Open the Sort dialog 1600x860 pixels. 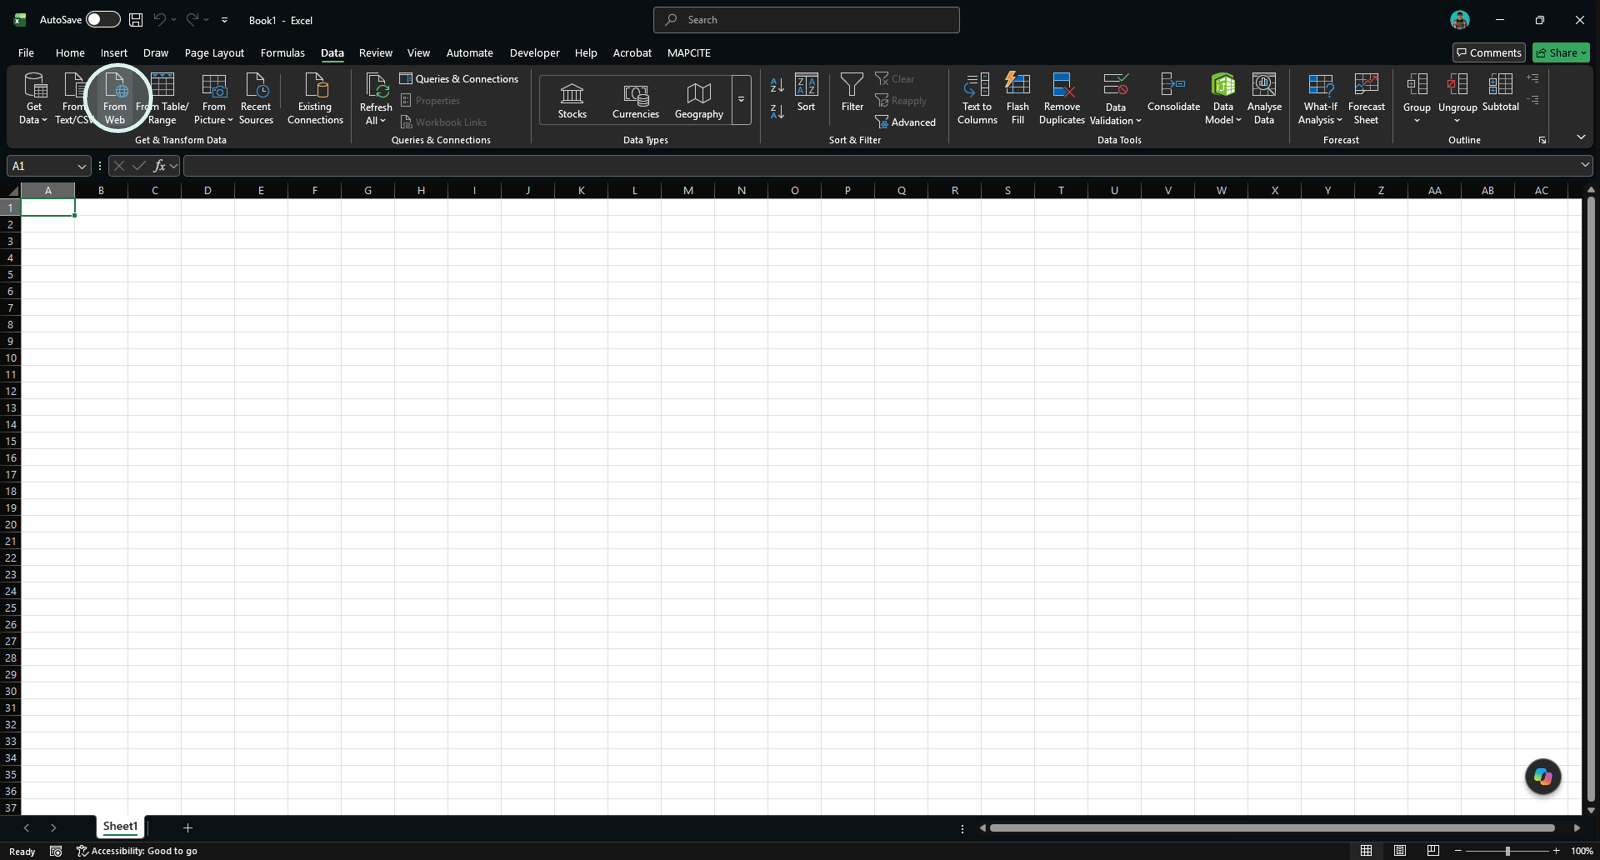pyautogui.click(x=806, y=93)
